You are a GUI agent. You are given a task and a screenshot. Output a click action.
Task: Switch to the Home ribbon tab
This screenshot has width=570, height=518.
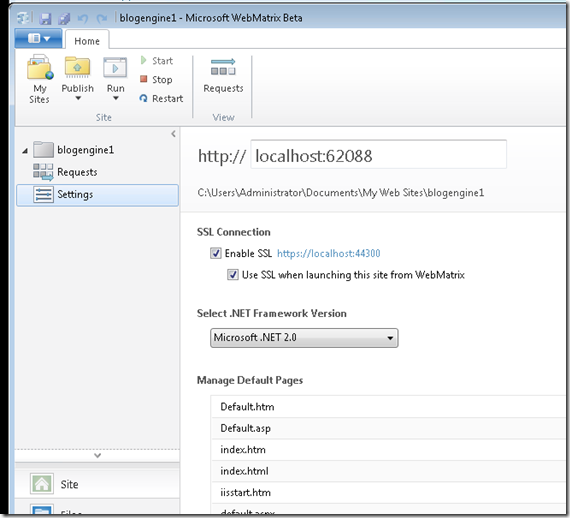click(x=87, y=41)
